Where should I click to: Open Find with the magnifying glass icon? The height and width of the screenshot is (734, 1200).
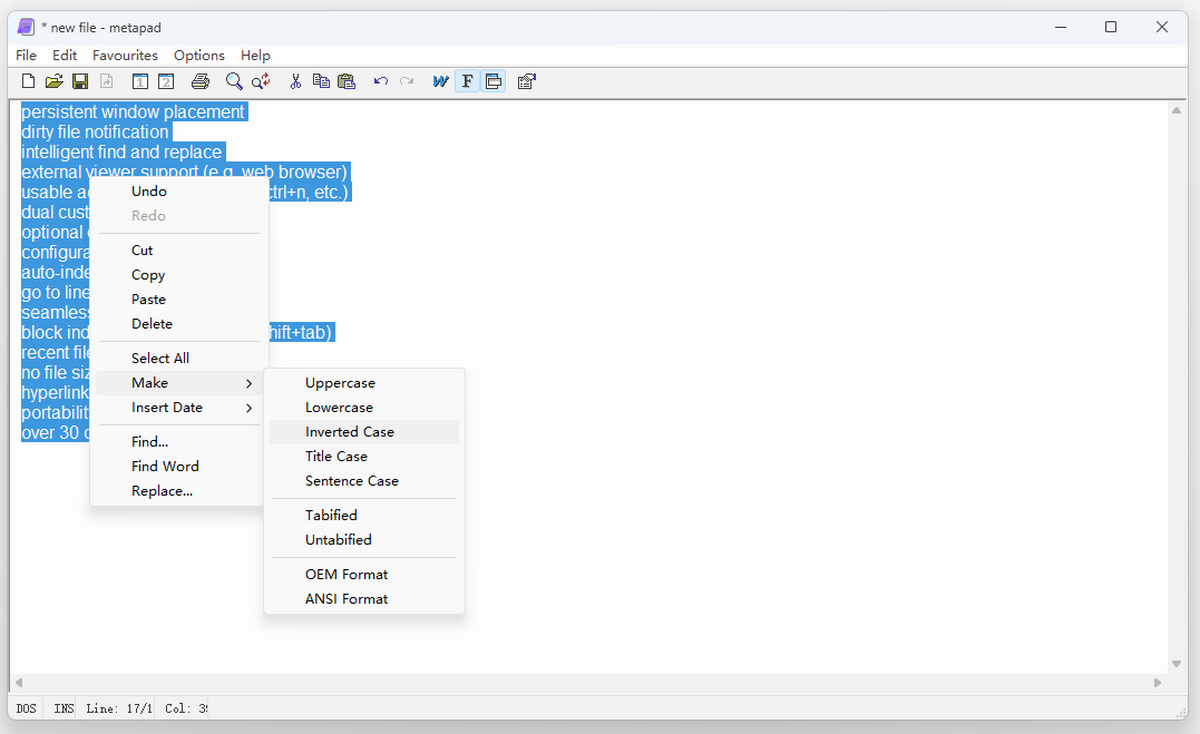[x=234, y=82]
